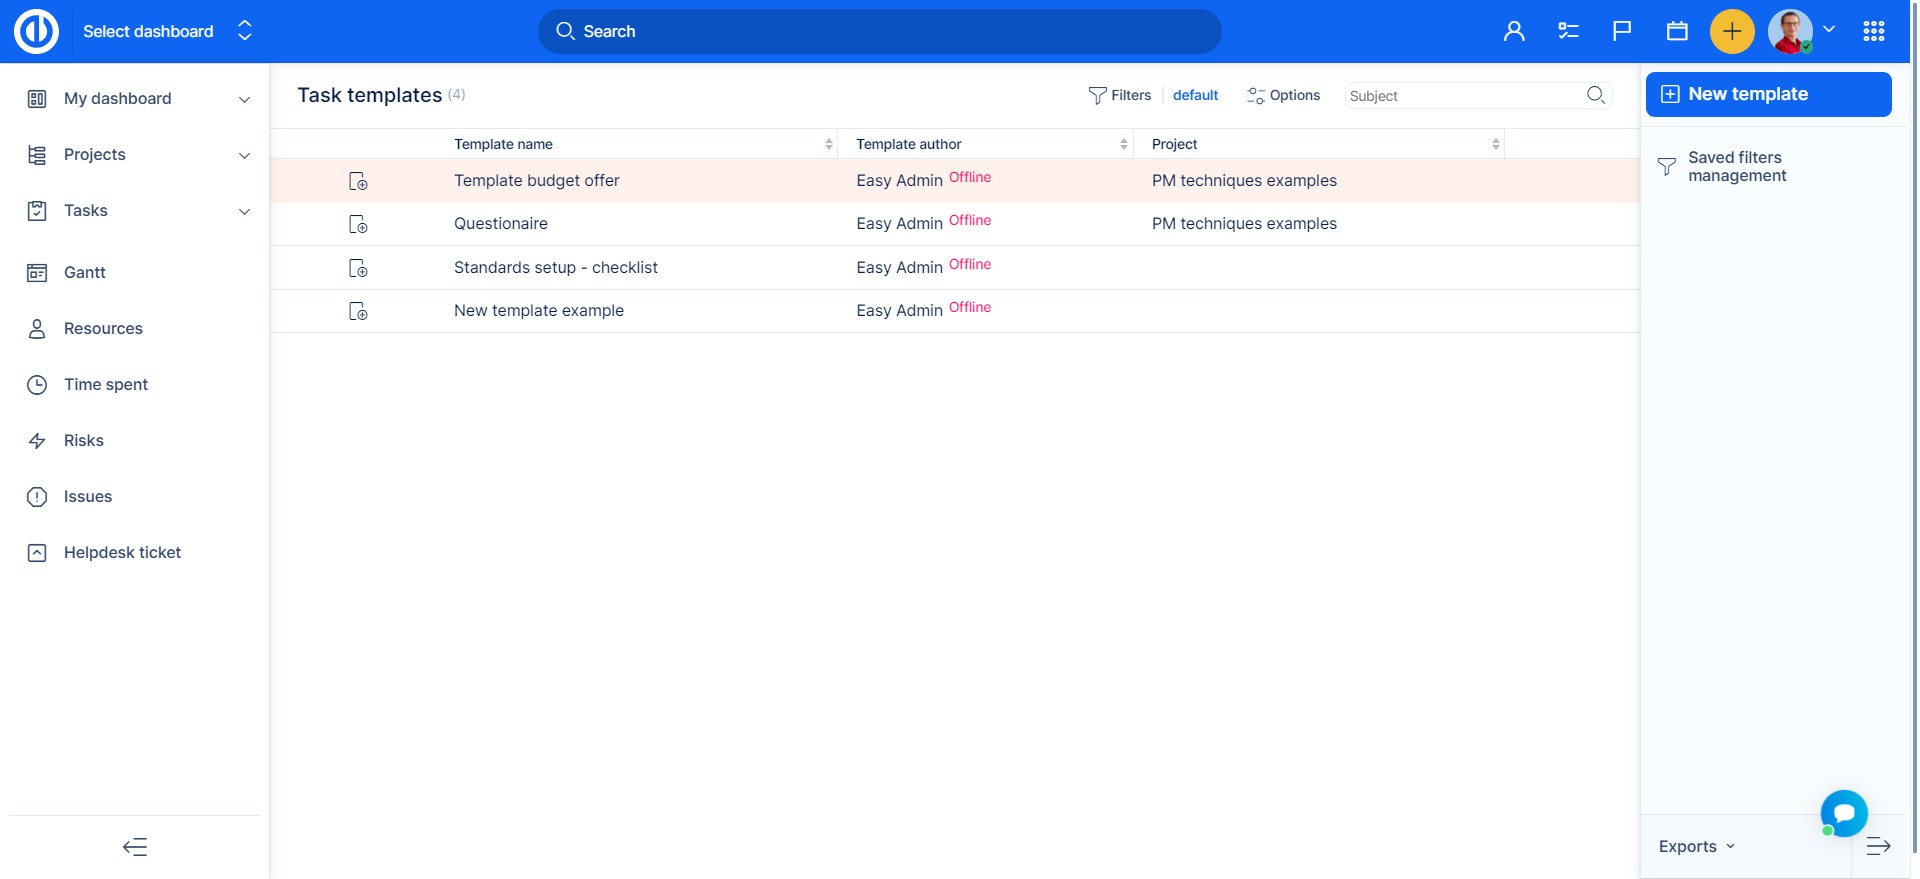Click the Easy Project logo icon
The image size is (1920, 879).
(36, 32)
